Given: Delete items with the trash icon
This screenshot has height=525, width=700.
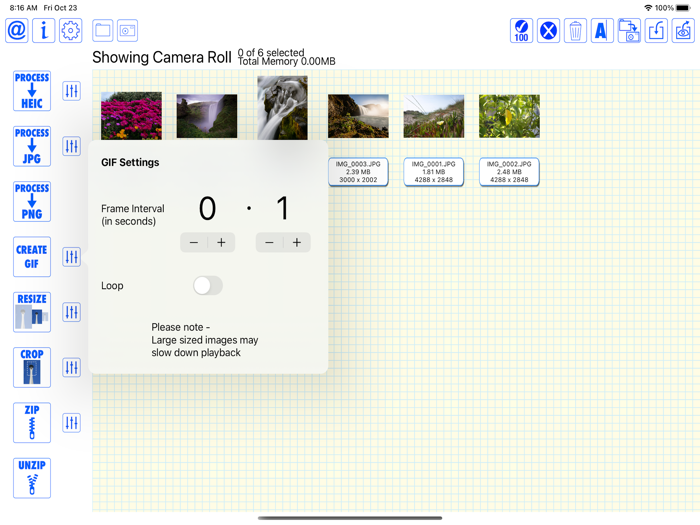Looking at the screenshot, I should tap(575, 31).
